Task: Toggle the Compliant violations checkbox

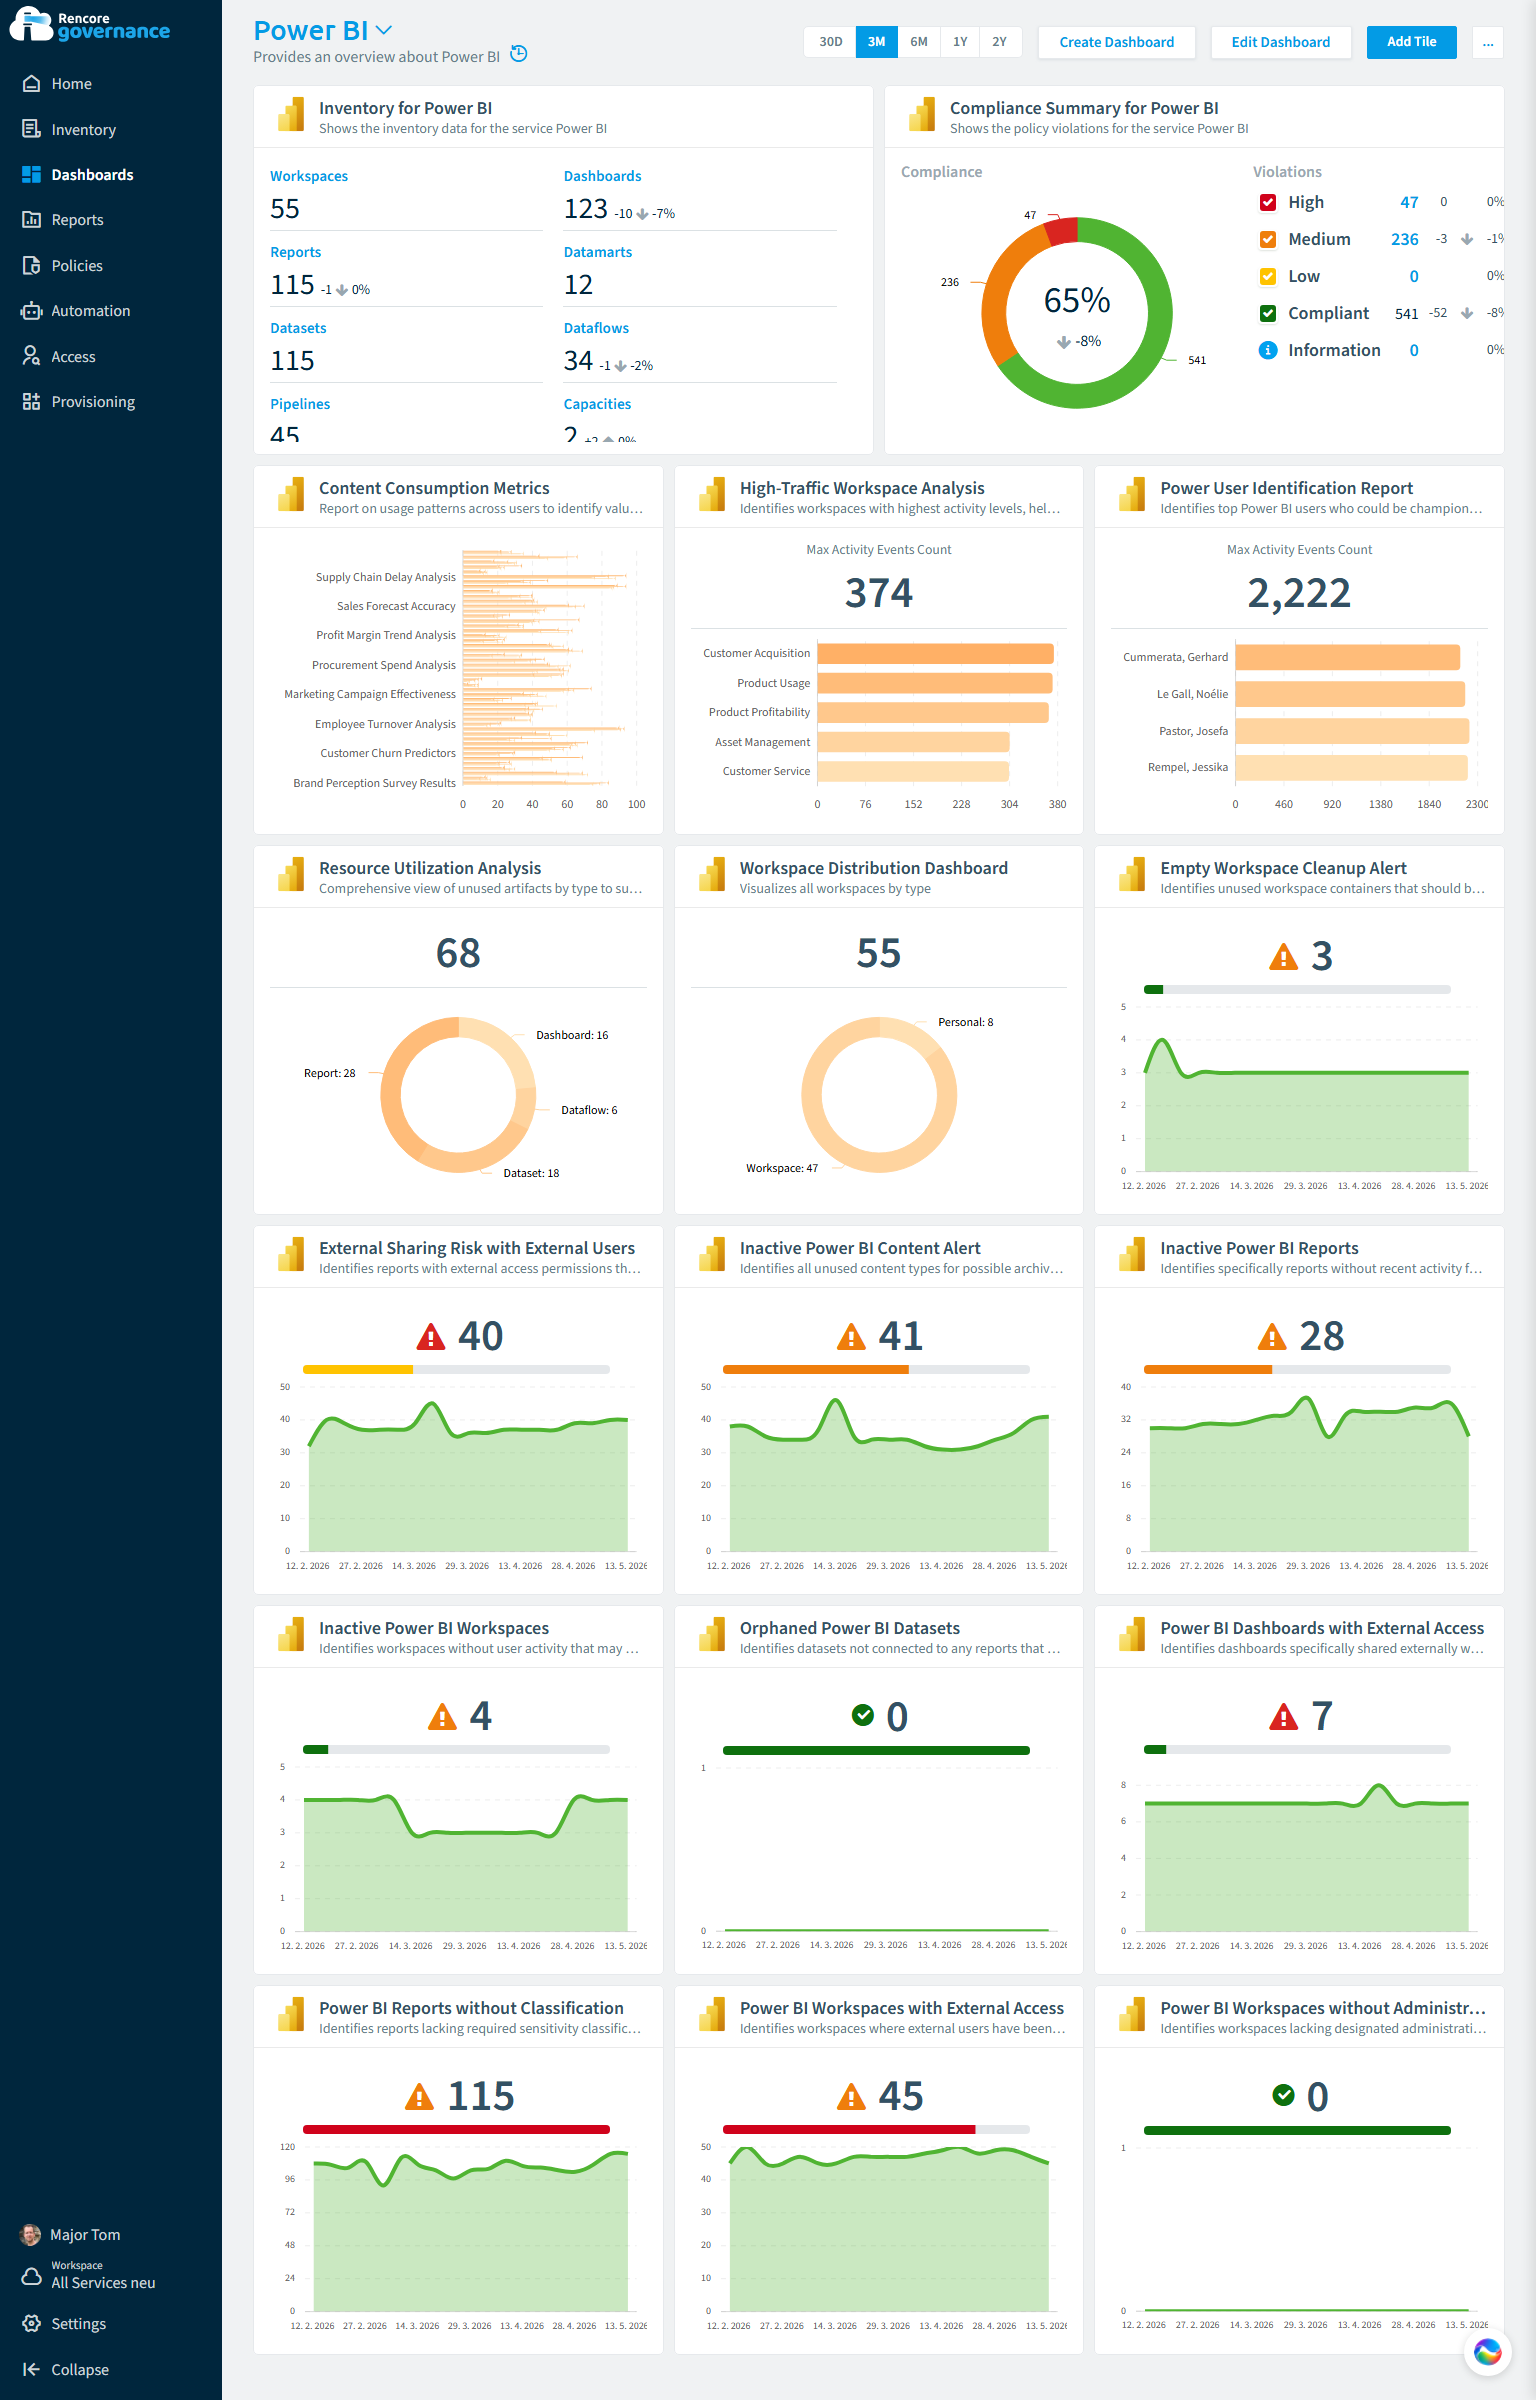Action: 1267,313
